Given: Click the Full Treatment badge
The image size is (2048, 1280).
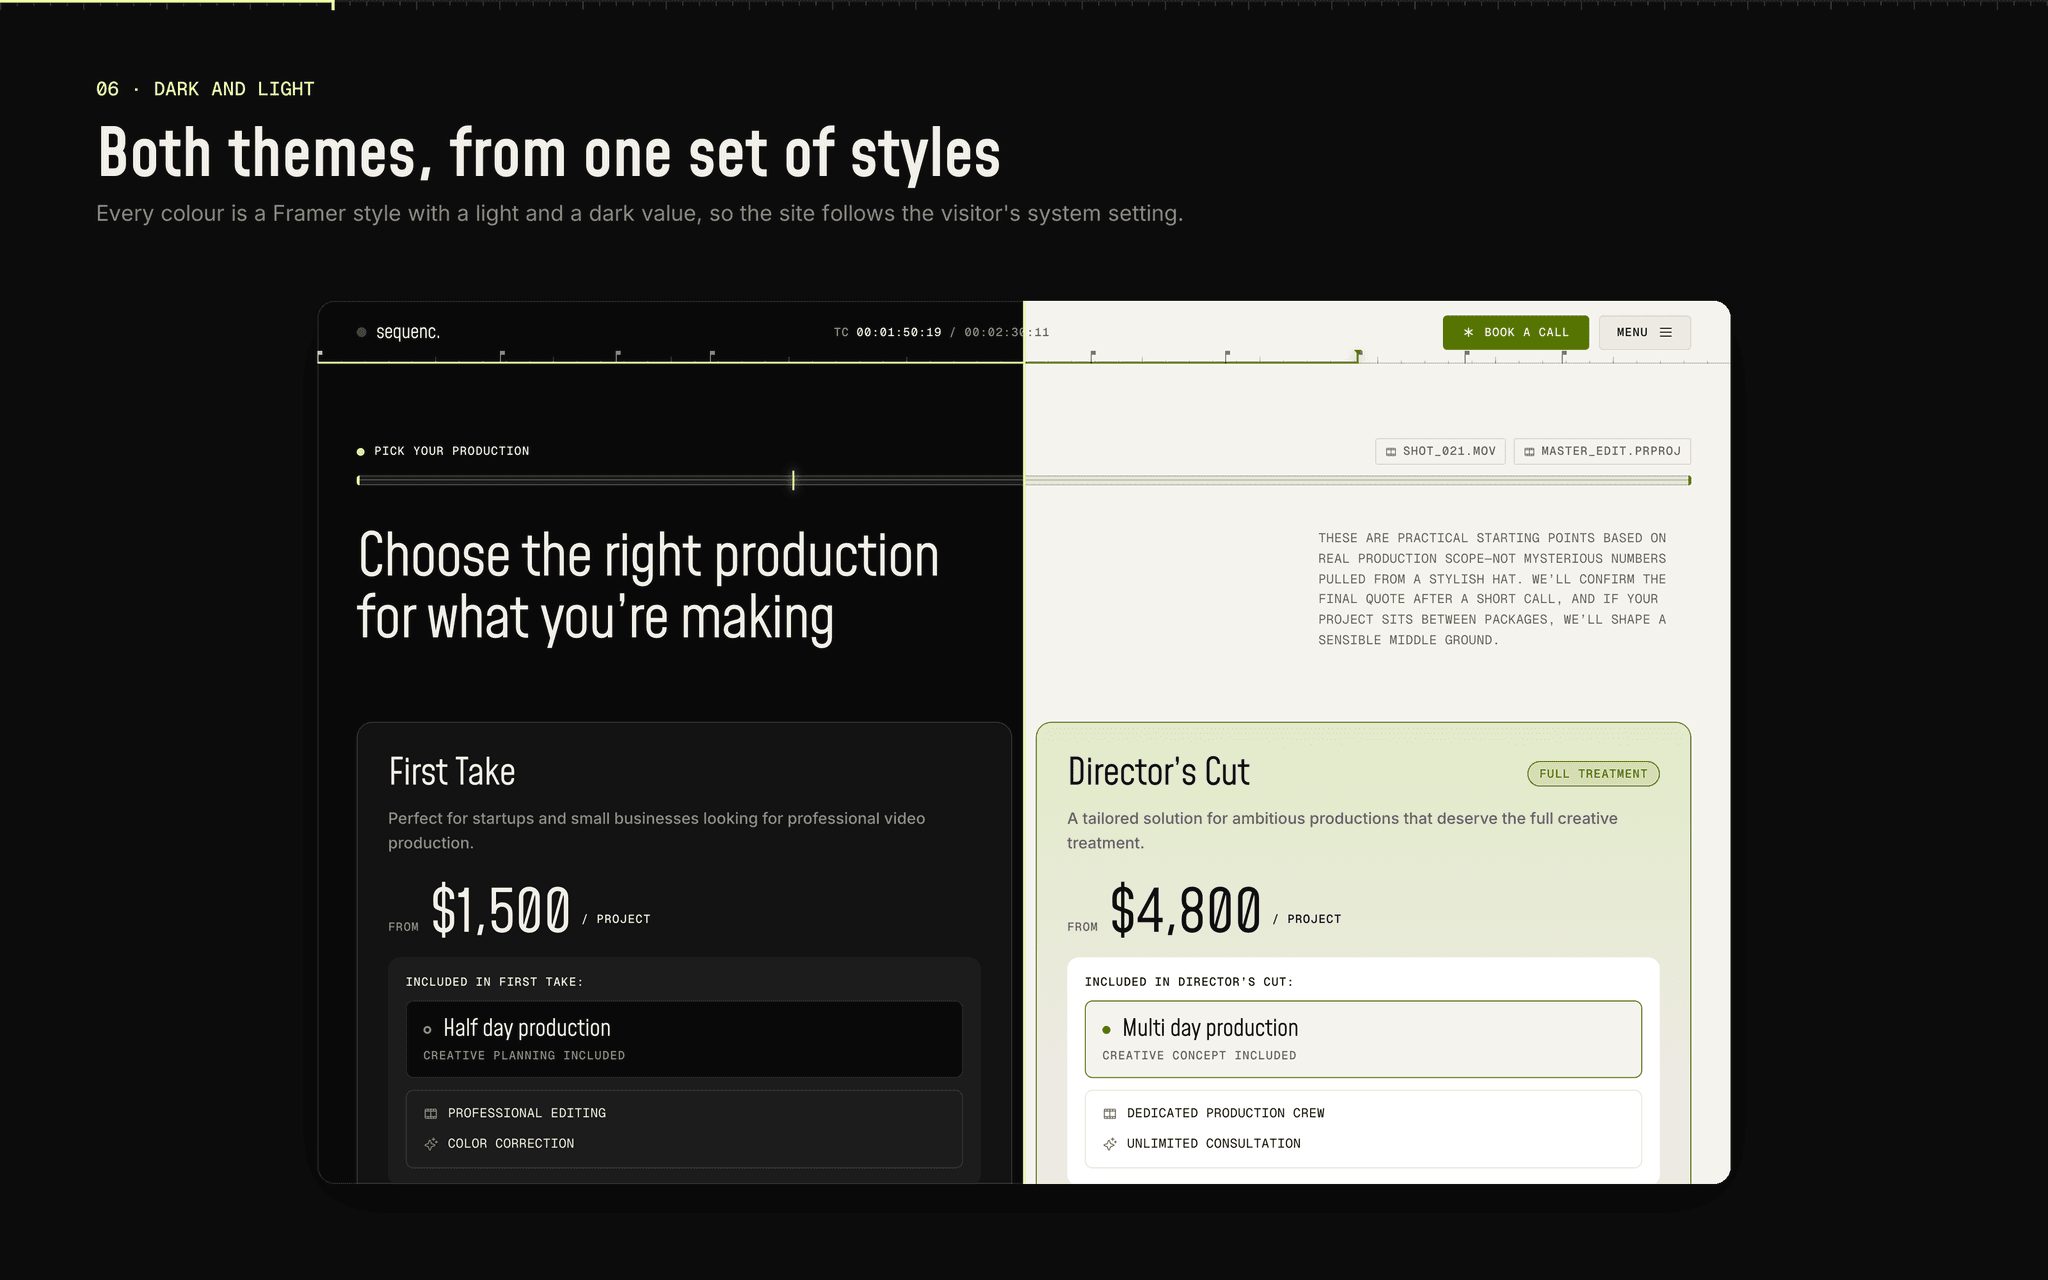Looking at the screenshot, I should click(1593, 774).
